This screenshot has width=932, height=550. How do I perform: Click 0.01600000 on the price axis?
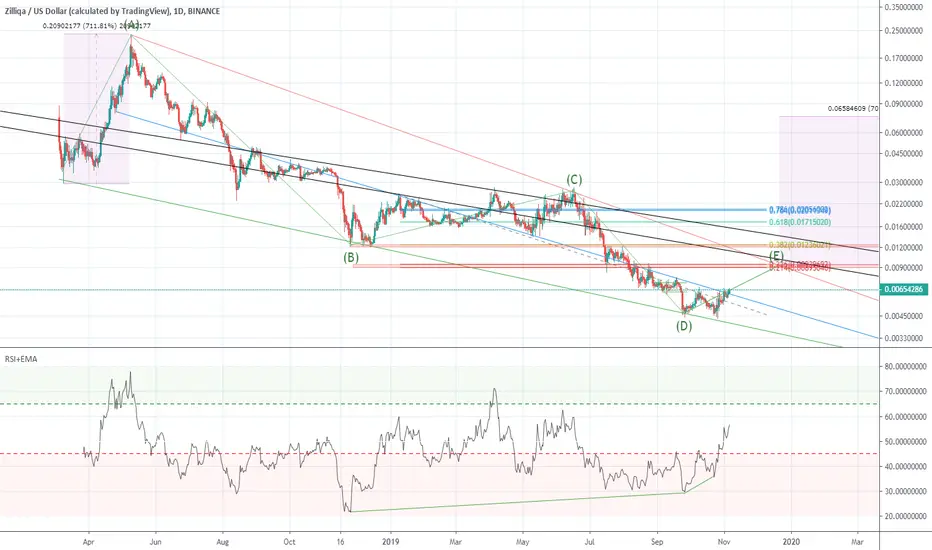tap(903, 227)
